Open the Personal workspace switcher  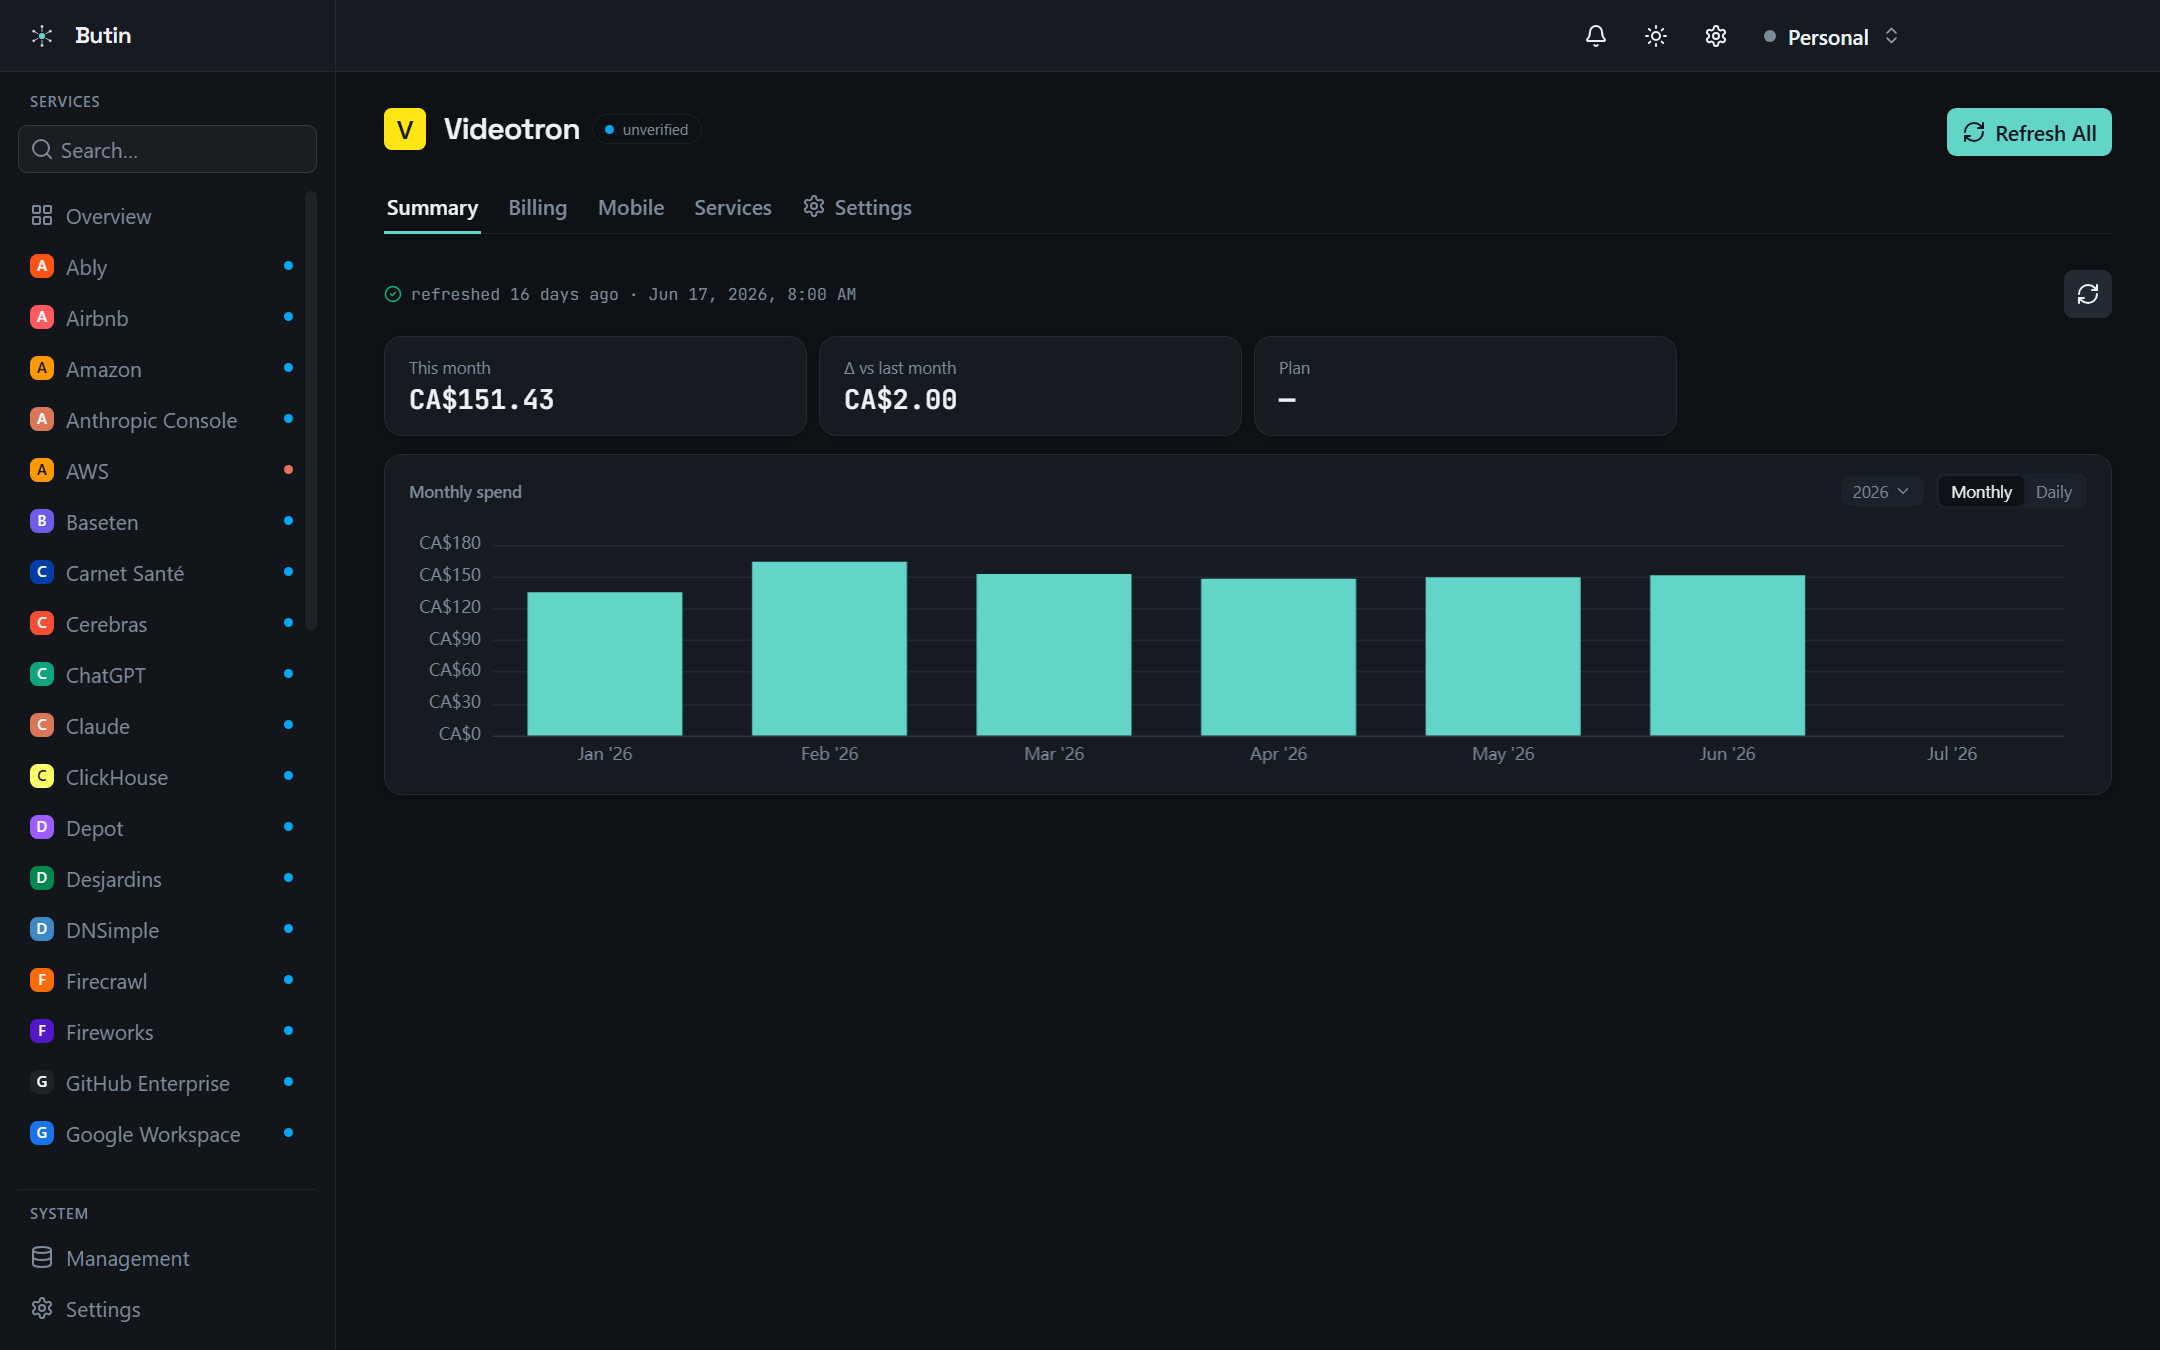pos(1831,37)
